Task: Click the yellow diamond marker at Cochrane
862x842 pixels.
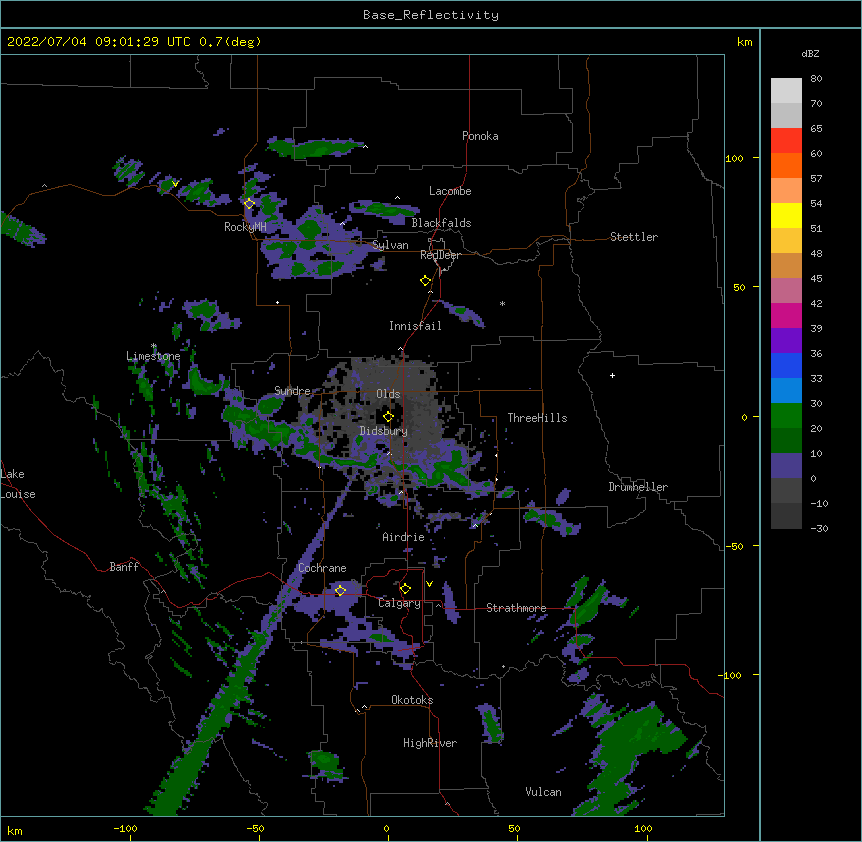Action: (x=340, y=591)
